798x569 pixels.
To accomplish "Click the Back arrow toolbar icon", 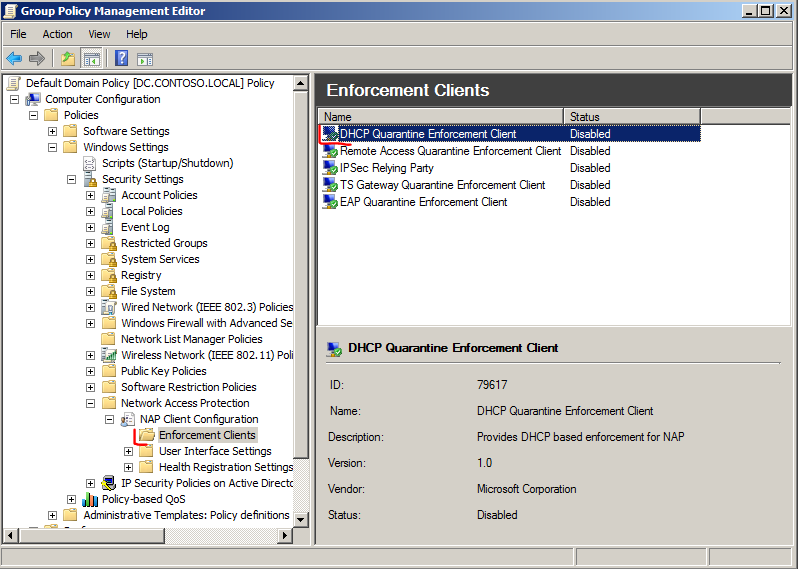I will 14,59.
